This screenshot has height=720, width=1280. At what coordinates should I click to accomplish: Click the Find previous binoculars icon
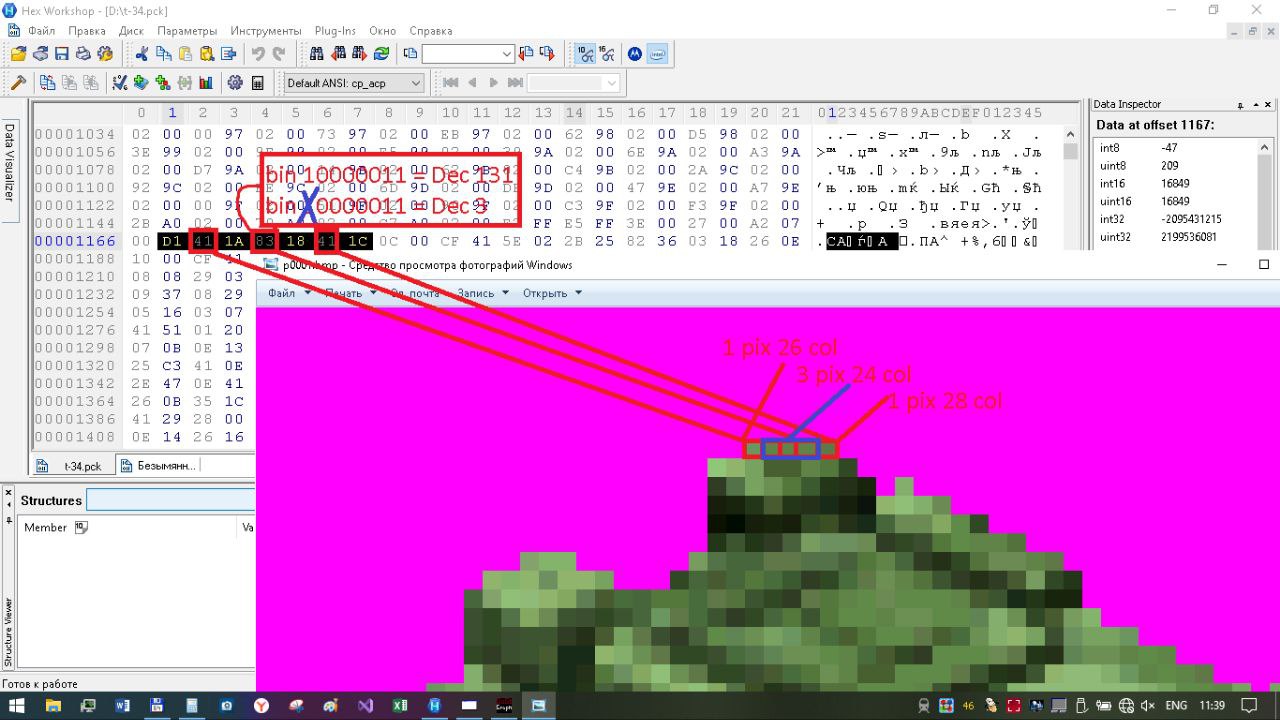[x=338, y=54]
